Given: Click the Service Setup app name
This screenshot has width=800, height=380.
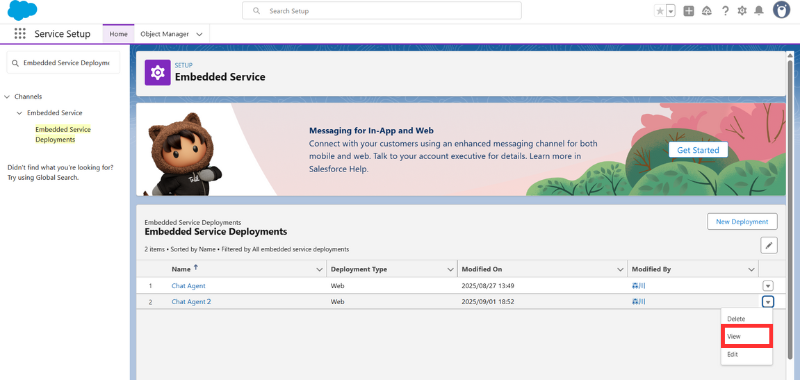Looking at the screenshot, I should [x=62, y=34].
